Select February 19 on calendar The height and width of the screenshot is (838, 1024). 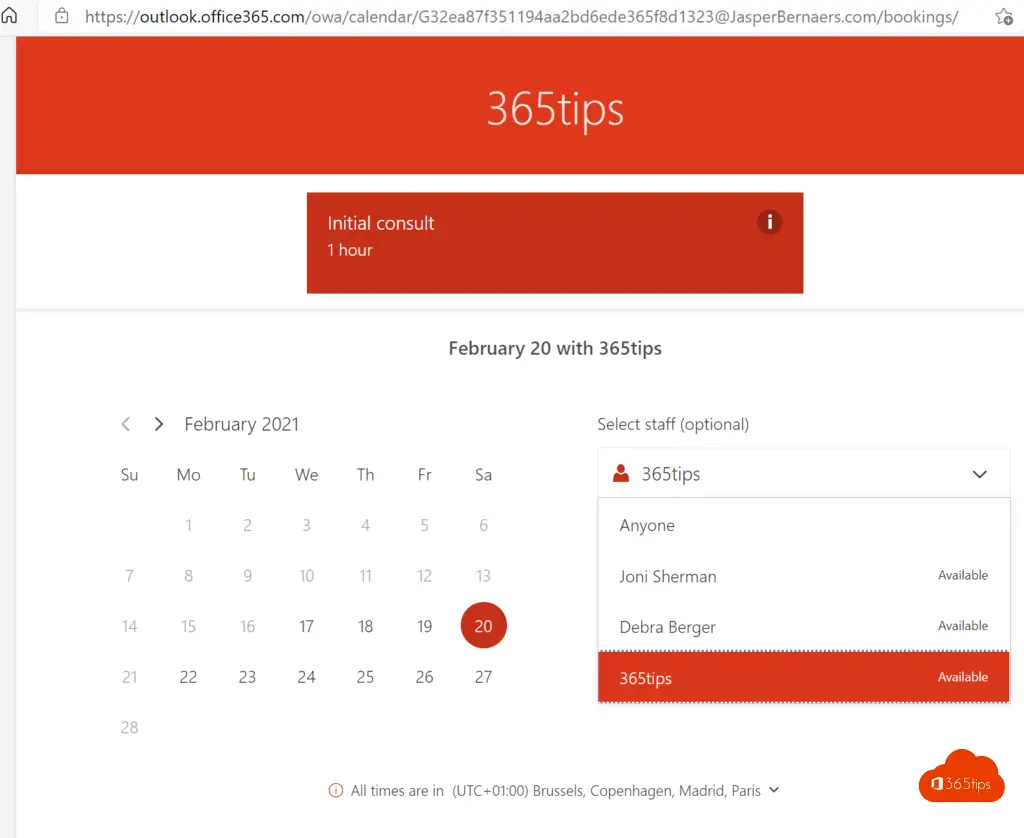coord(424,626)
